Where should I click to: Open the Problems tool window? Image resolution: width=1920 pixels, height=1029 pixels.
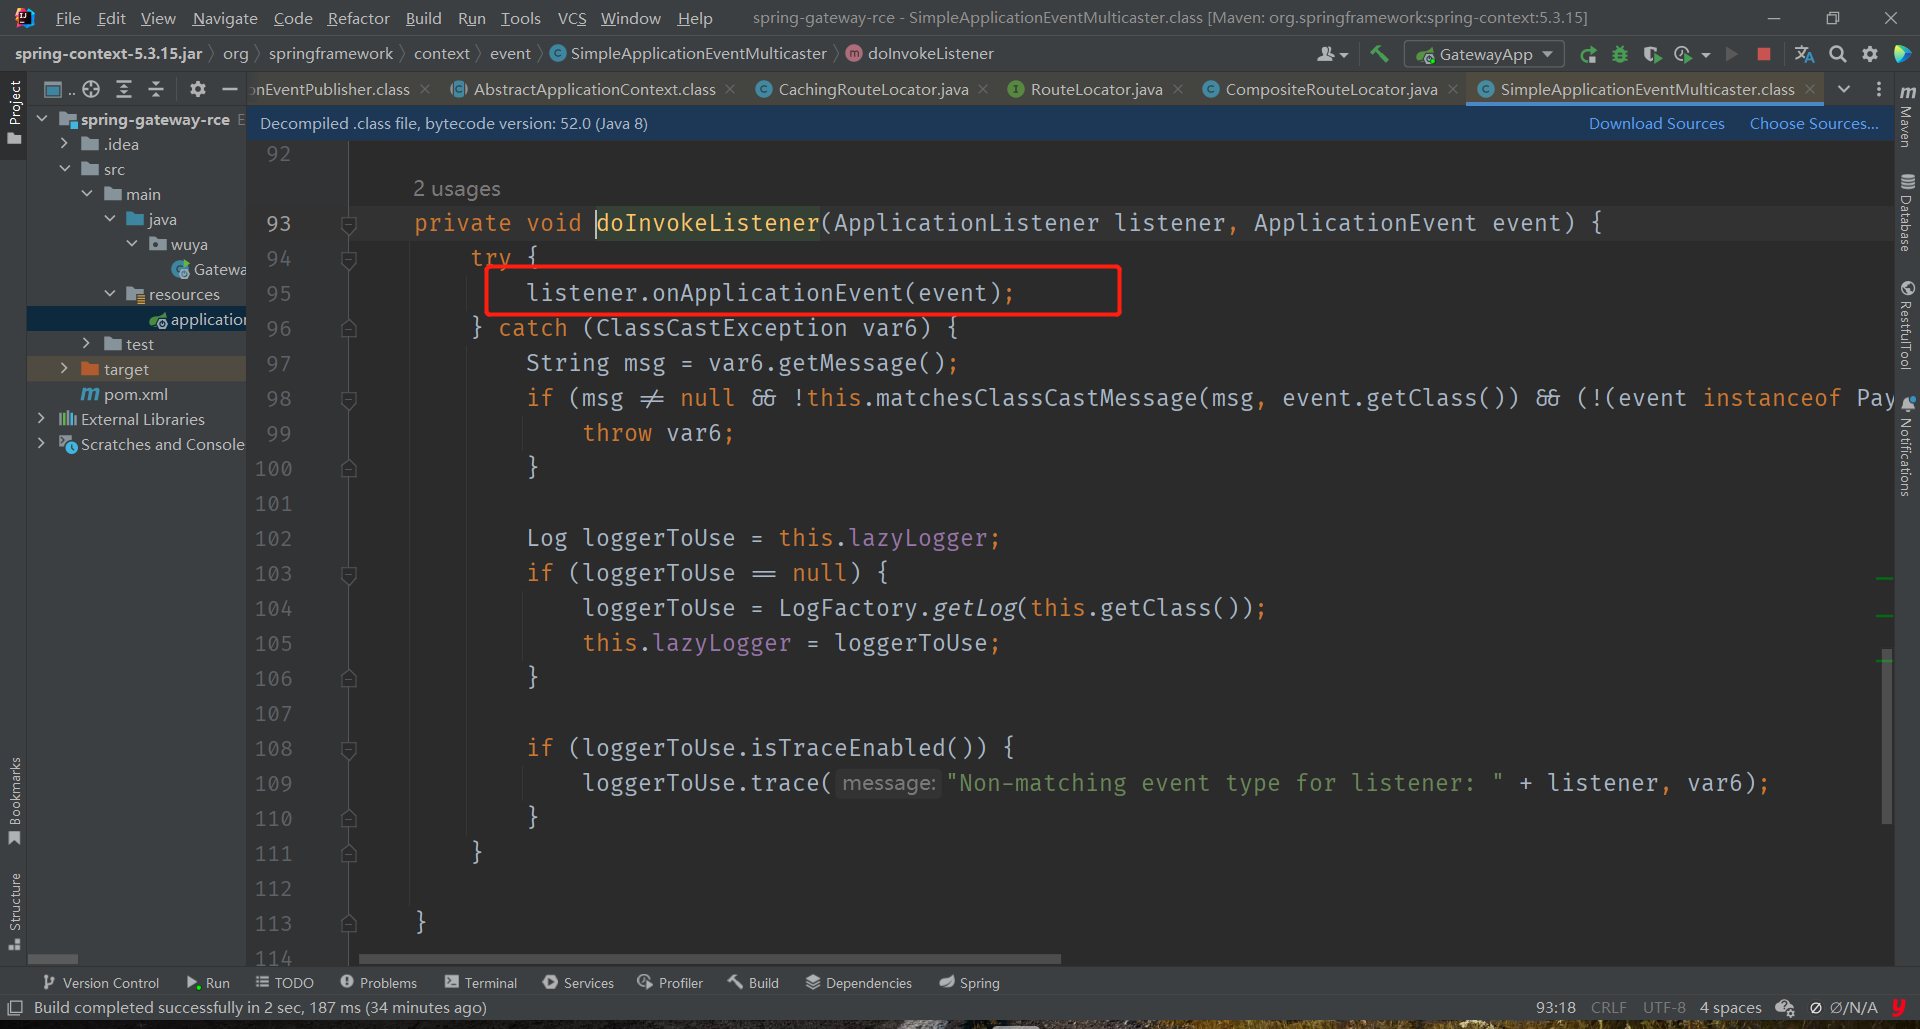[x=378, y=983]
